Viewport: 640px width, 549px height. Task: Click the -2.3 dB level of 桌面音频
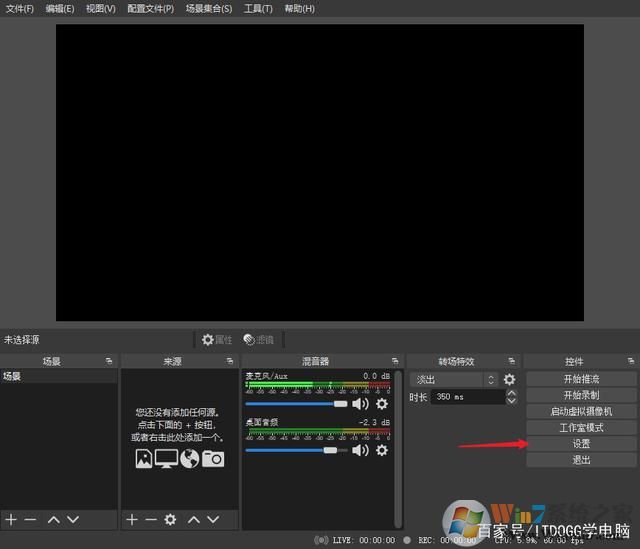374,422
